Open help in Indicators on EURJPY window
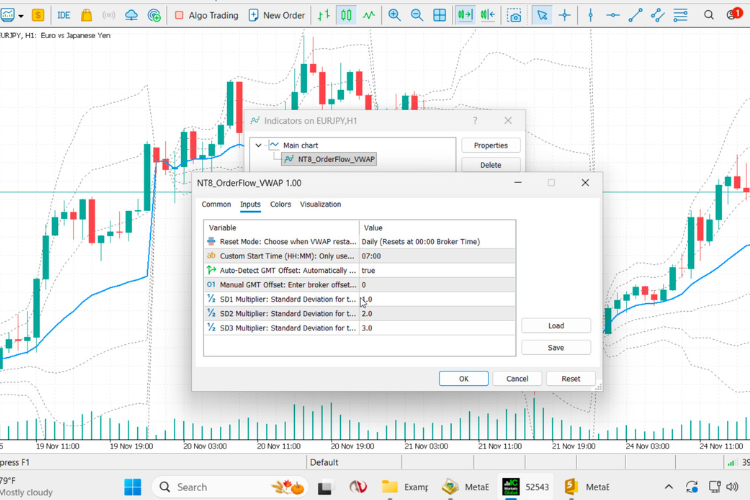Image resolution: width=750 pixels, height=500 pixels. click(x=475, y=121)
